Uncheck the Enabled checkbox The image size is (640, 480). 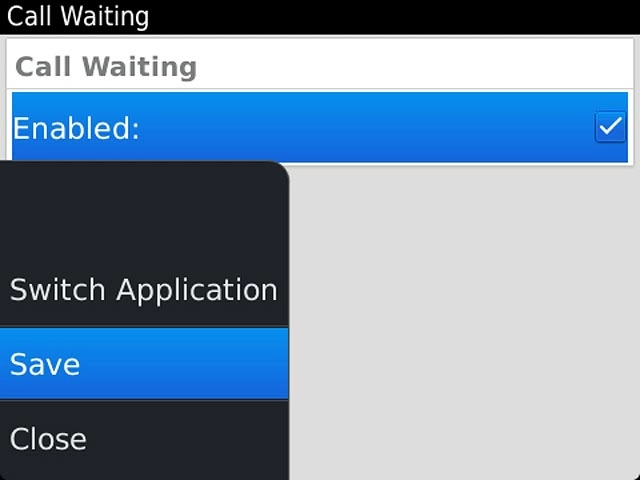click(x=610, y=127)
